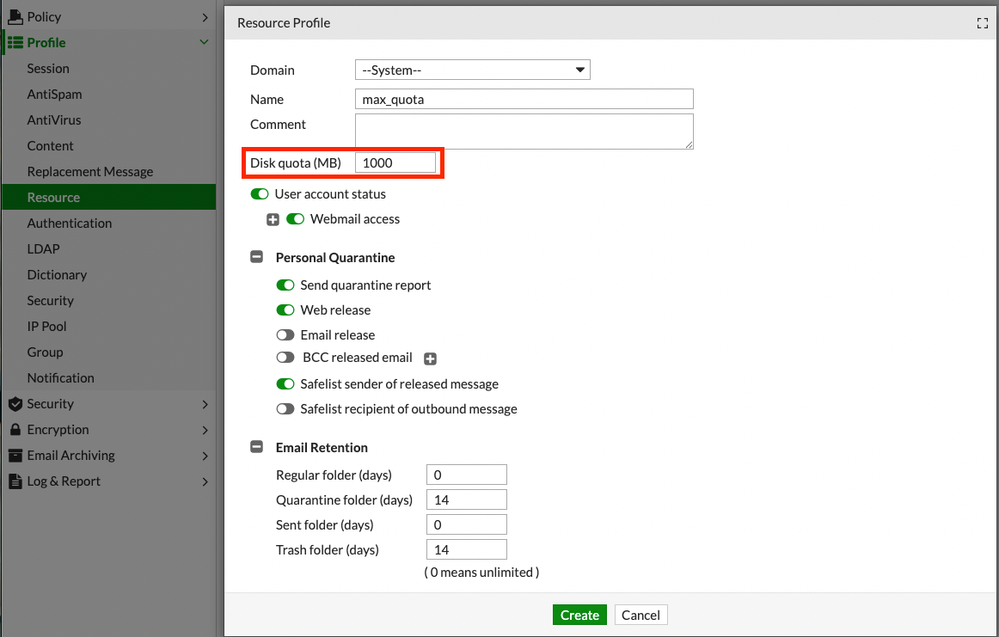This screenshot has height=637, width=999.
Task: Click the Encryption padlock icon
Action: (15, 430)
